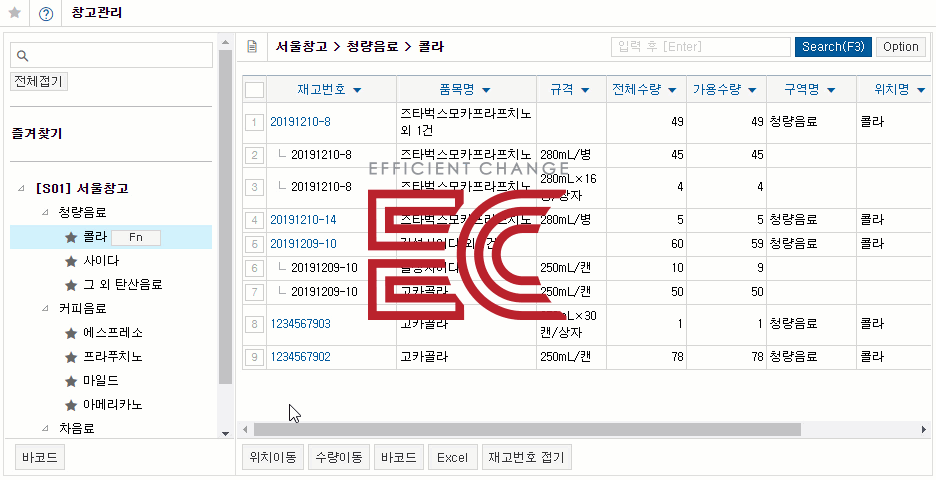Select row 9 checkbox for 1234567902
The width and height of the screenshot is (936, 480).
point(254,357)
